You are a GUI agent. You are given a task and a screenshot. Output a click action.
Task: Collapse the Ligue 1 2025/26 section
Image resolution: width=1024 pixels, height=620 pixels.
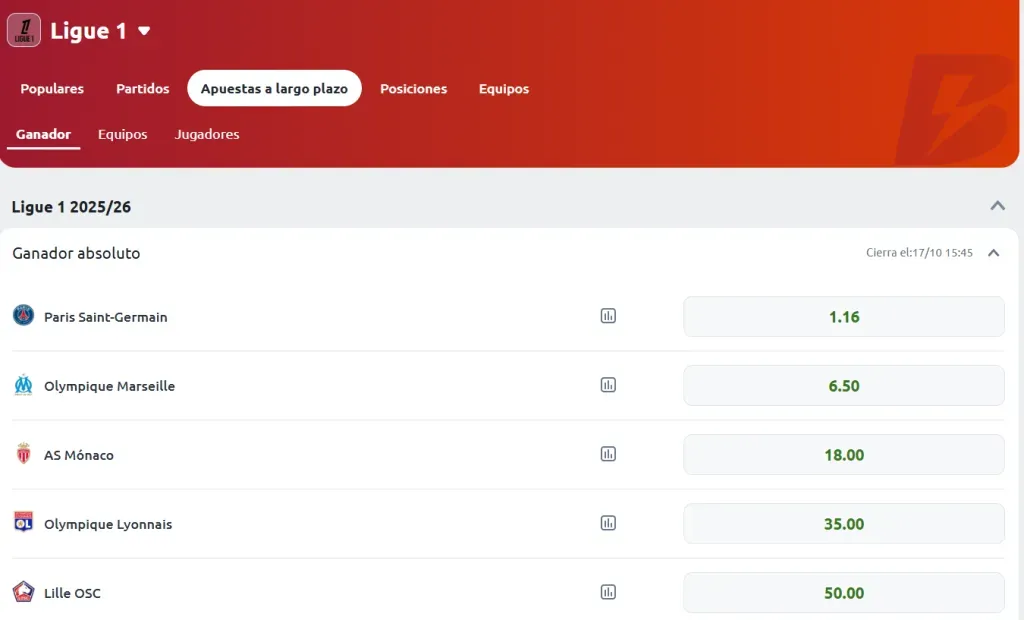(x=997, y=205)
